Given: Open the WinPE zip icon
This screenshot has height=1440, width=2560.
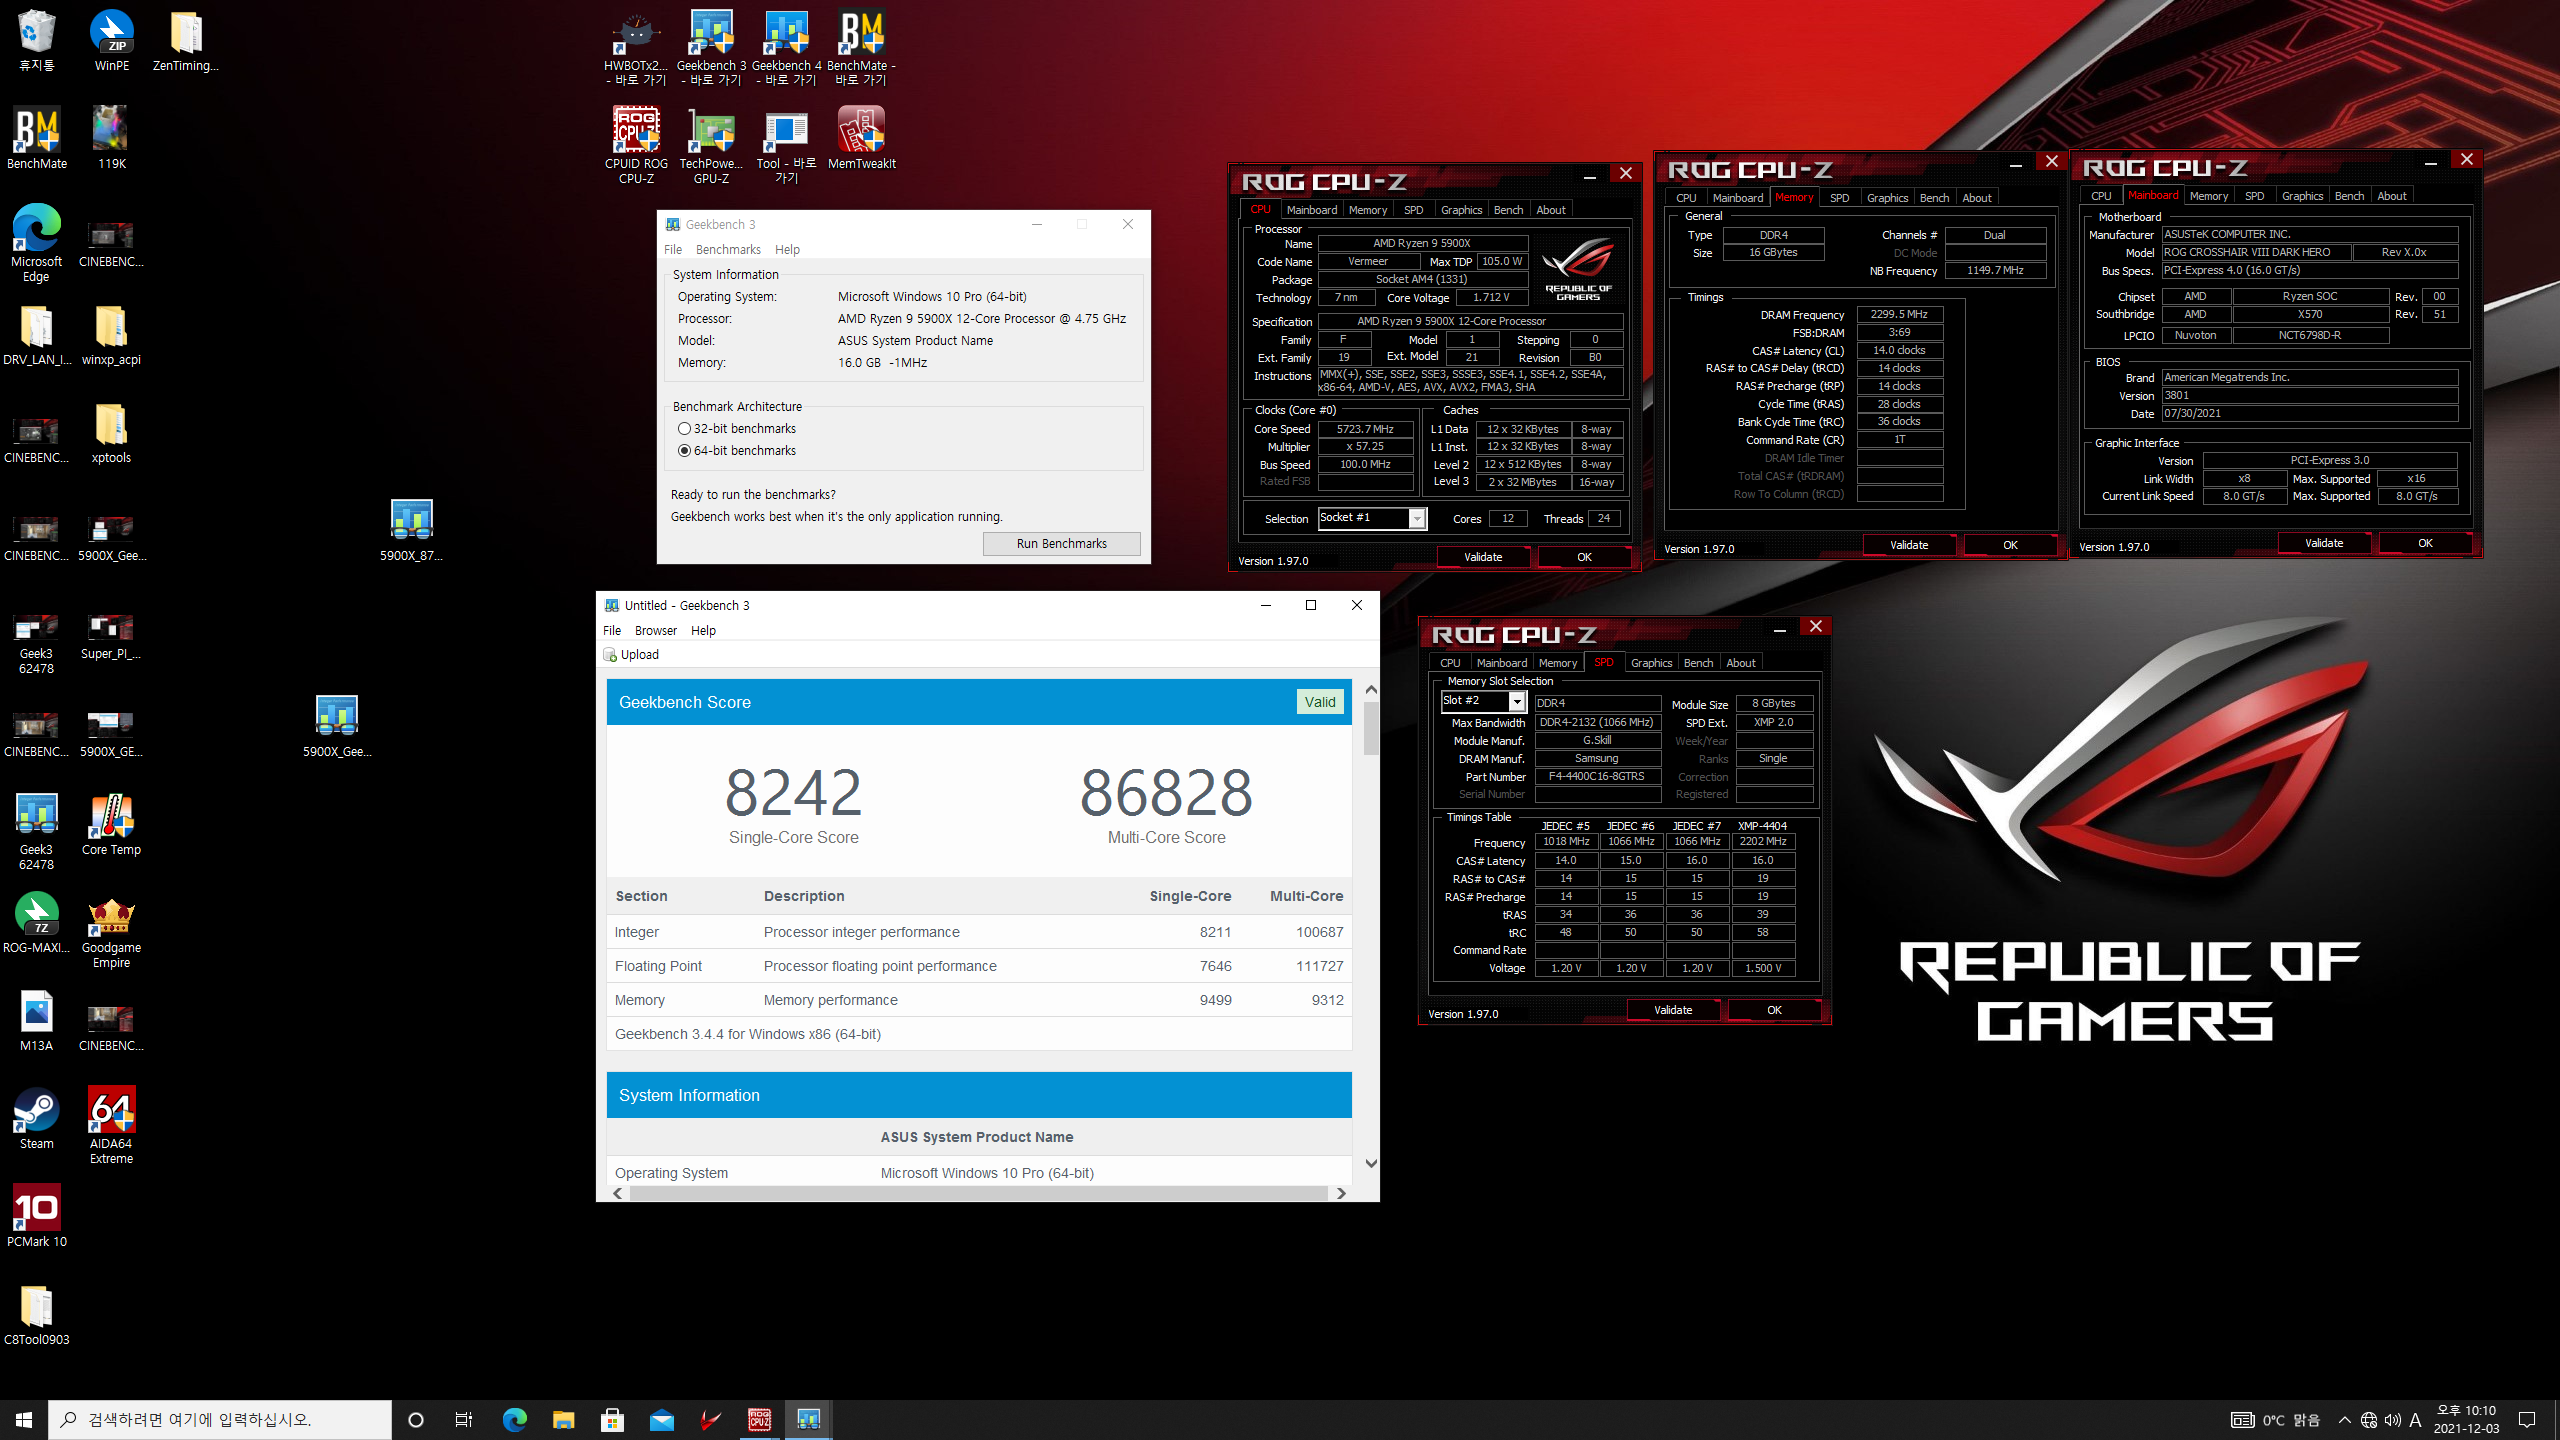Looking at the screenshot, I should pyautogui.click(x=112, y=40).
